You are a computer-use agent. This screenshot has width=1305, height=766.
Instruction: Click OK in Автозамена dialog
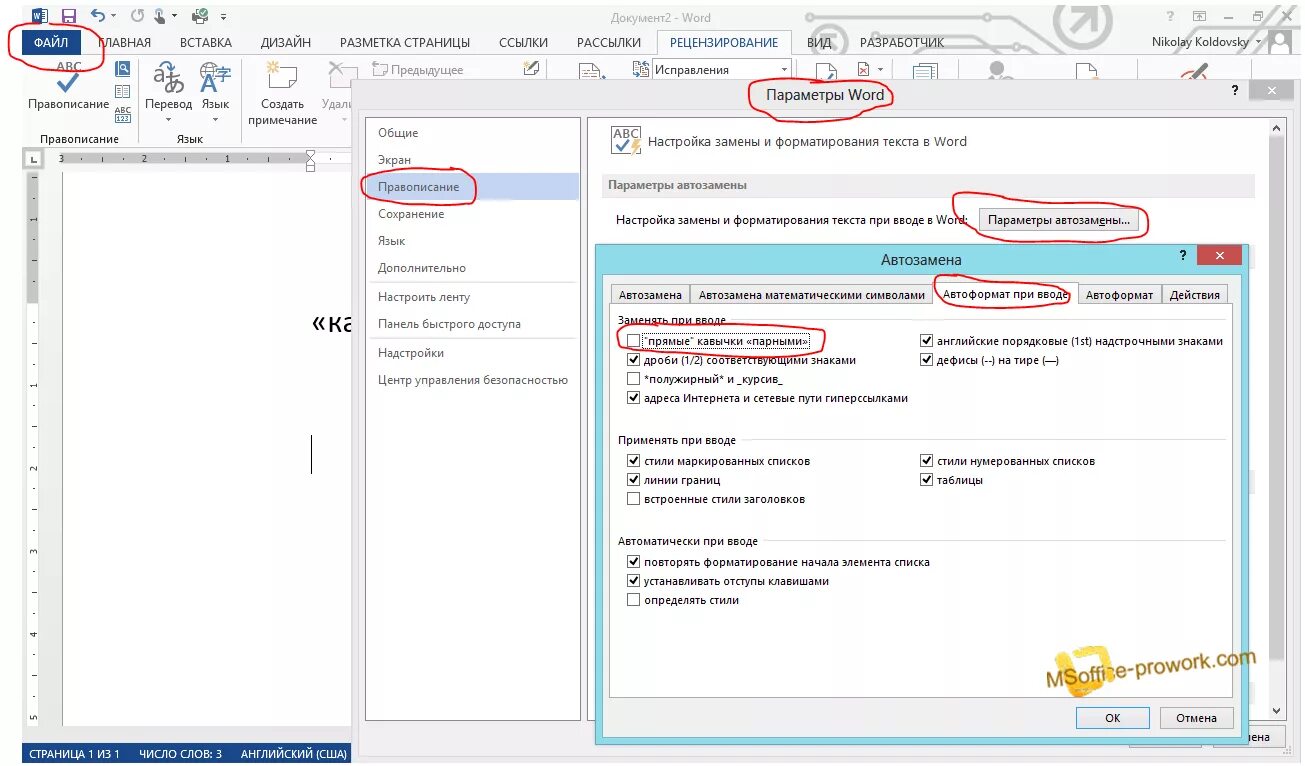1113,718
